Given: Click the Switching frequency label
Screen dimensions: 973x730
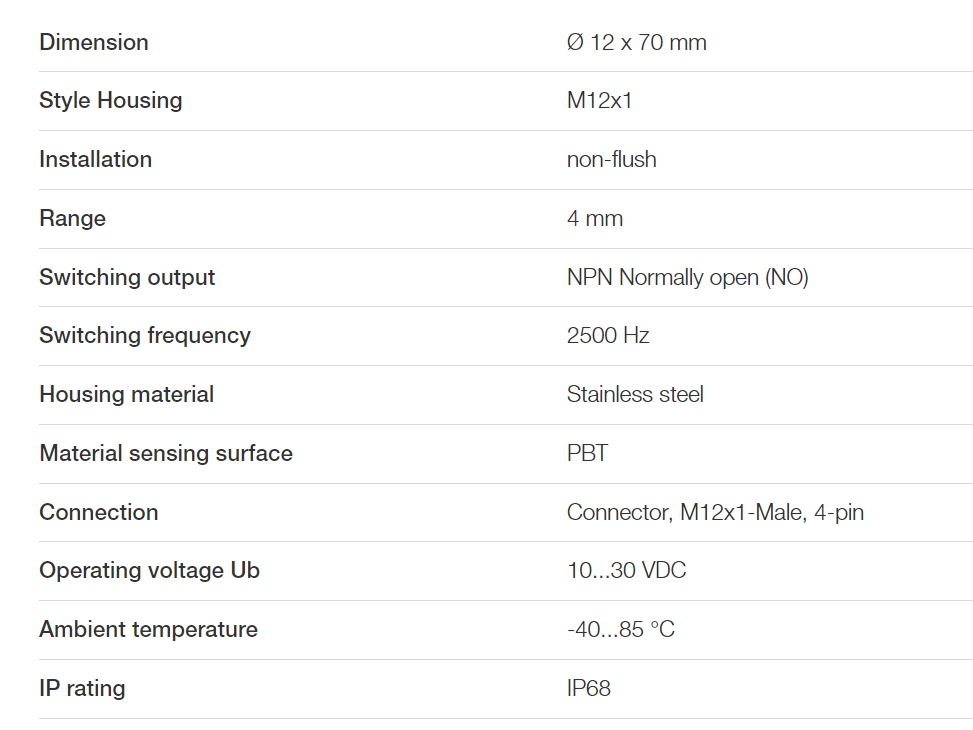Looking at the screenshot, I should 145,335.
